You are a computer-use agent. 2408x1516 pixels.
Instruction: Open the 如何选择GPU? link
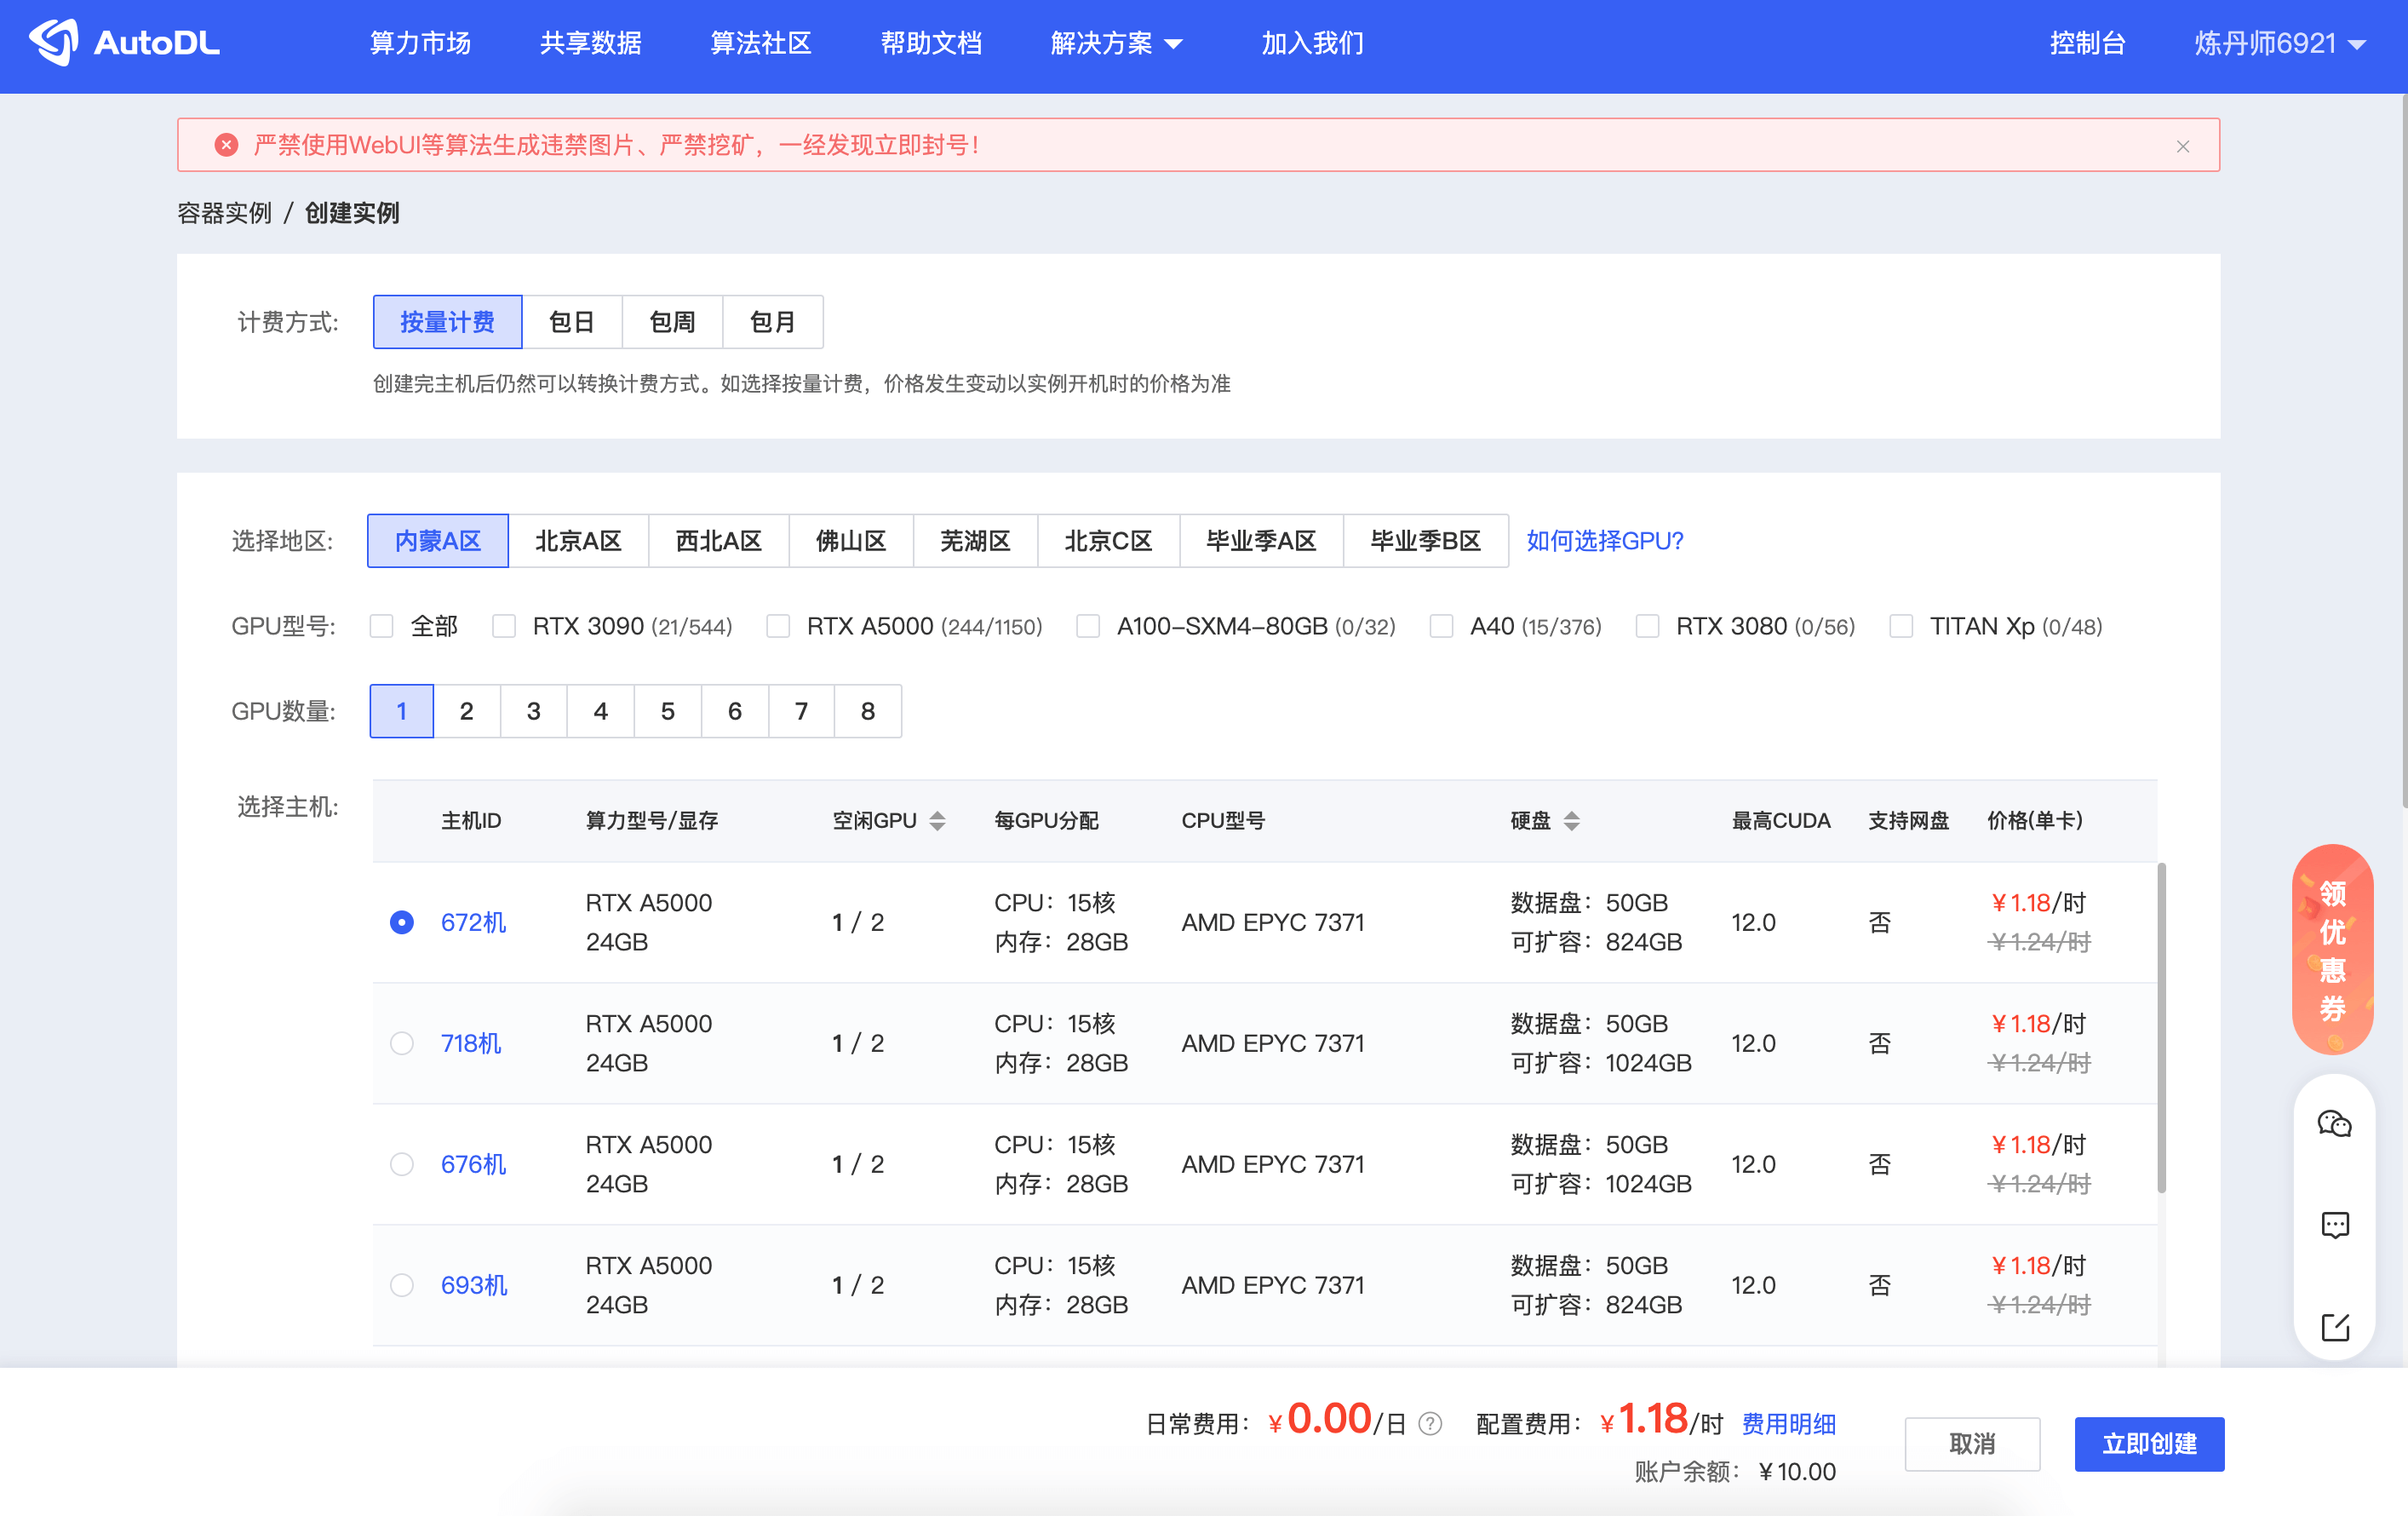tap(1604, 541)
